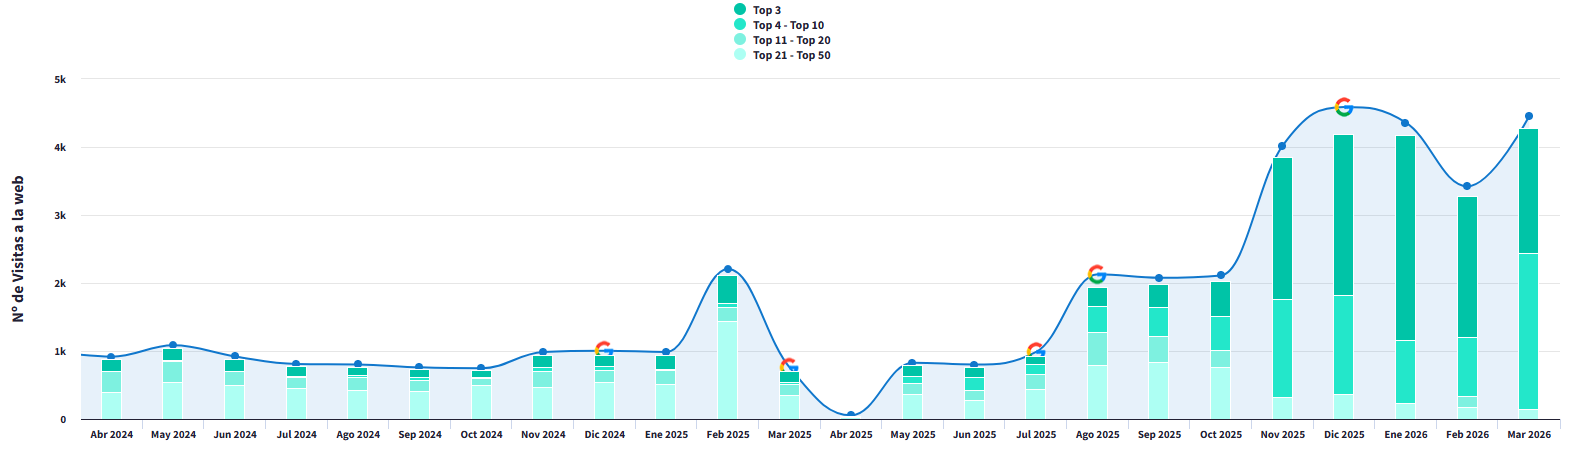1577x457 pixels.
Task: Select the Feb 2026 line data point
Action: tap(1467, 186)
